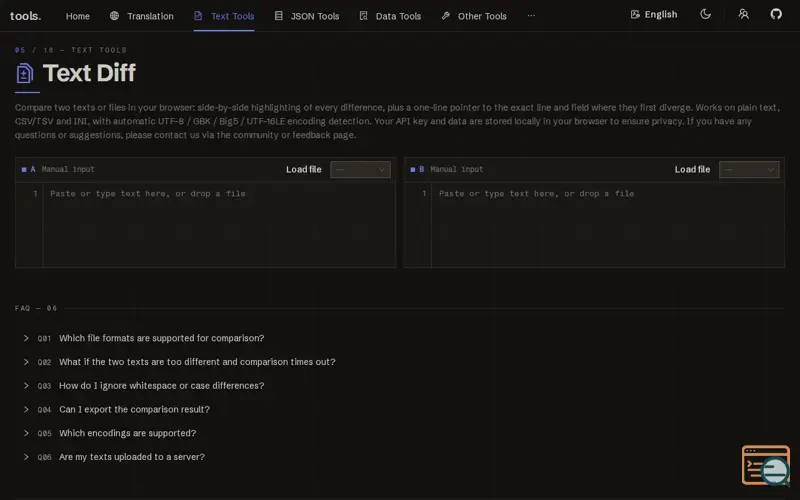800x500 pixels.
Task: Open the user account icon
Action: click(x=743, y=14)
